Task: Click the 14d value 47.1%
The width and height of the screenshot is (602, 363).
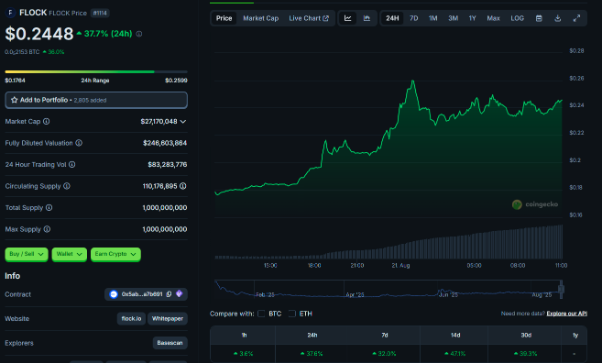Action: 455,353
